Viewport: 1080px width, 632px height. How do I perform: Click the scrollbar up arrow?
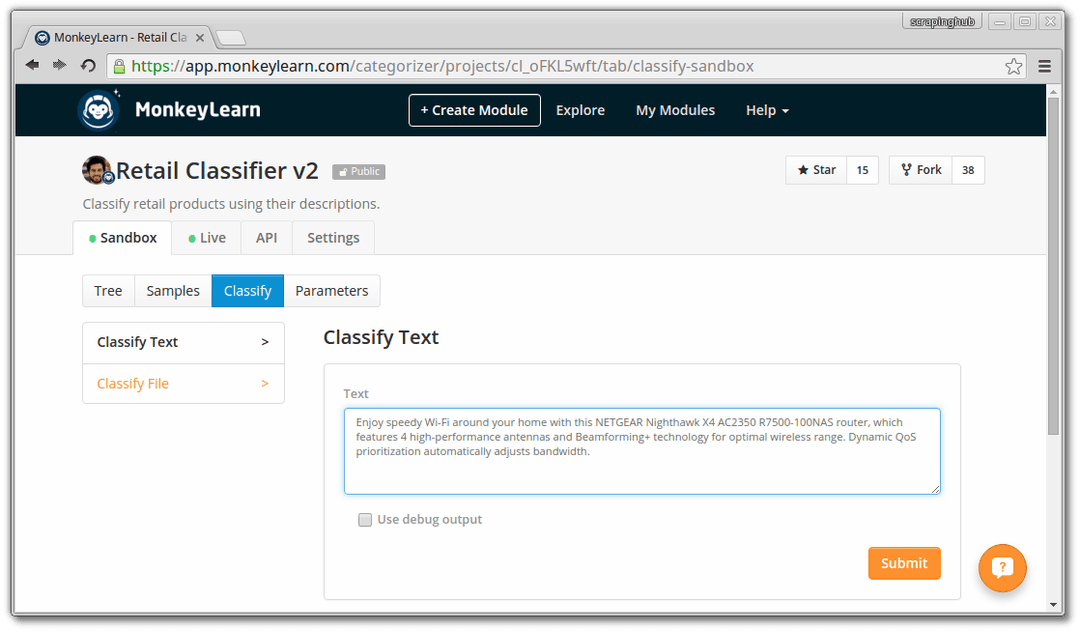1053,90
